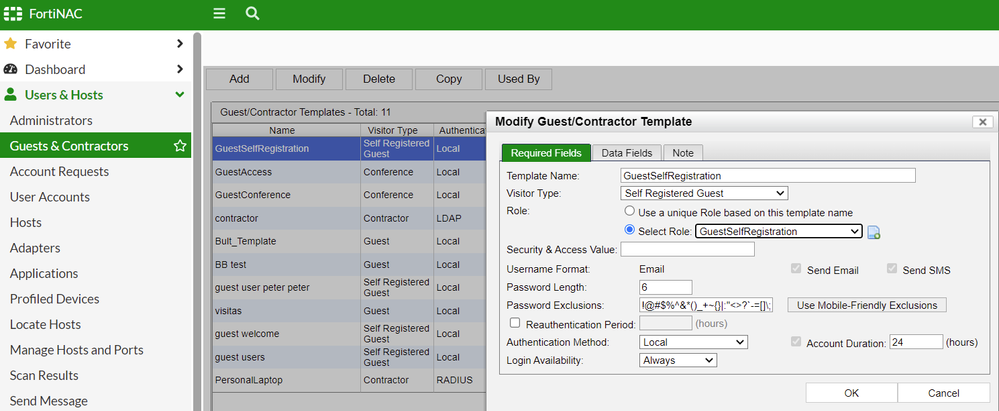Viewport: 999px width, 411px height.
Task: Click the FortiNAC logo icon
Action: pyautogui.click(x=13, y=14)
